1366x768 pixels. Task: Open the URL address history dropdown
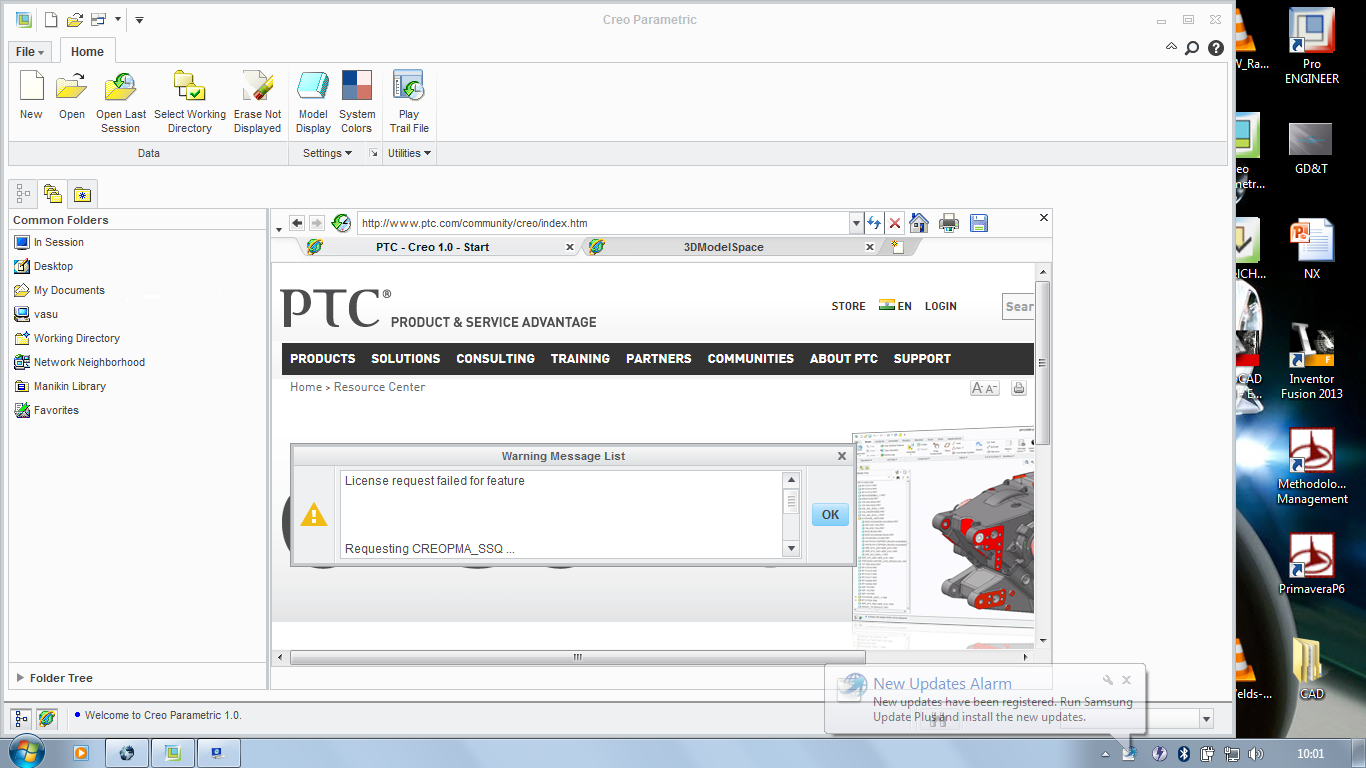[x=856, y=223]
